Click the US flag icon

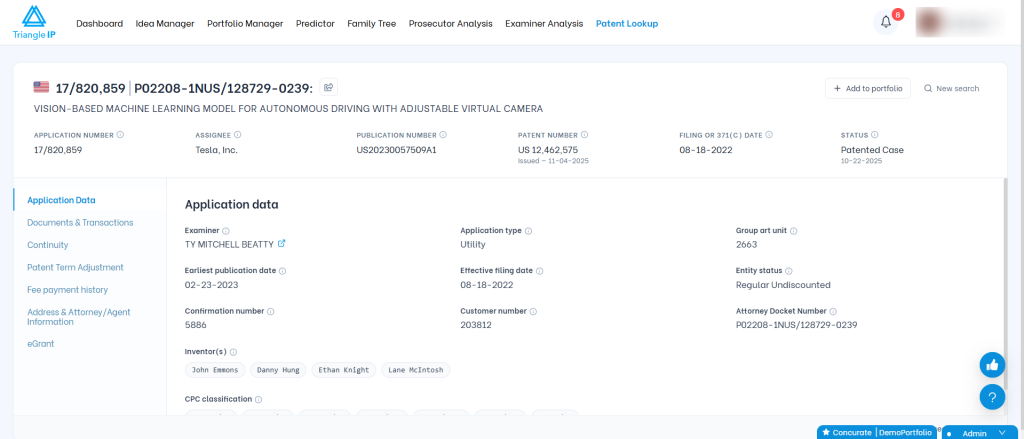click(x=41, y=87)
